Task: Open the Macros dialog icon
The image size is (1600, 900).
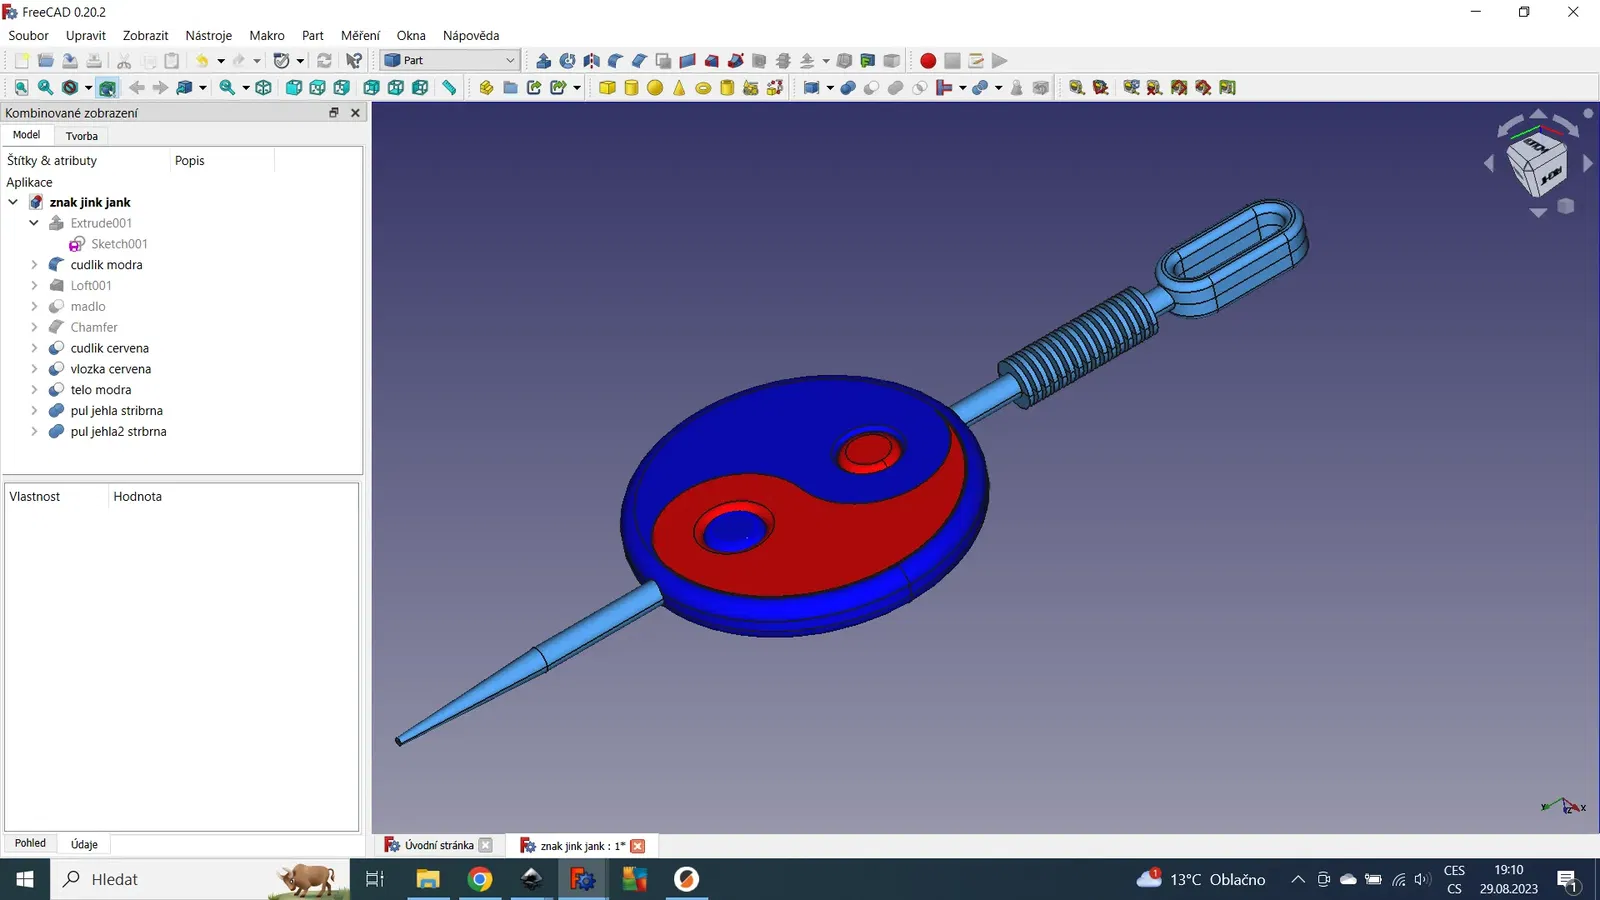Action: point(976,61)
